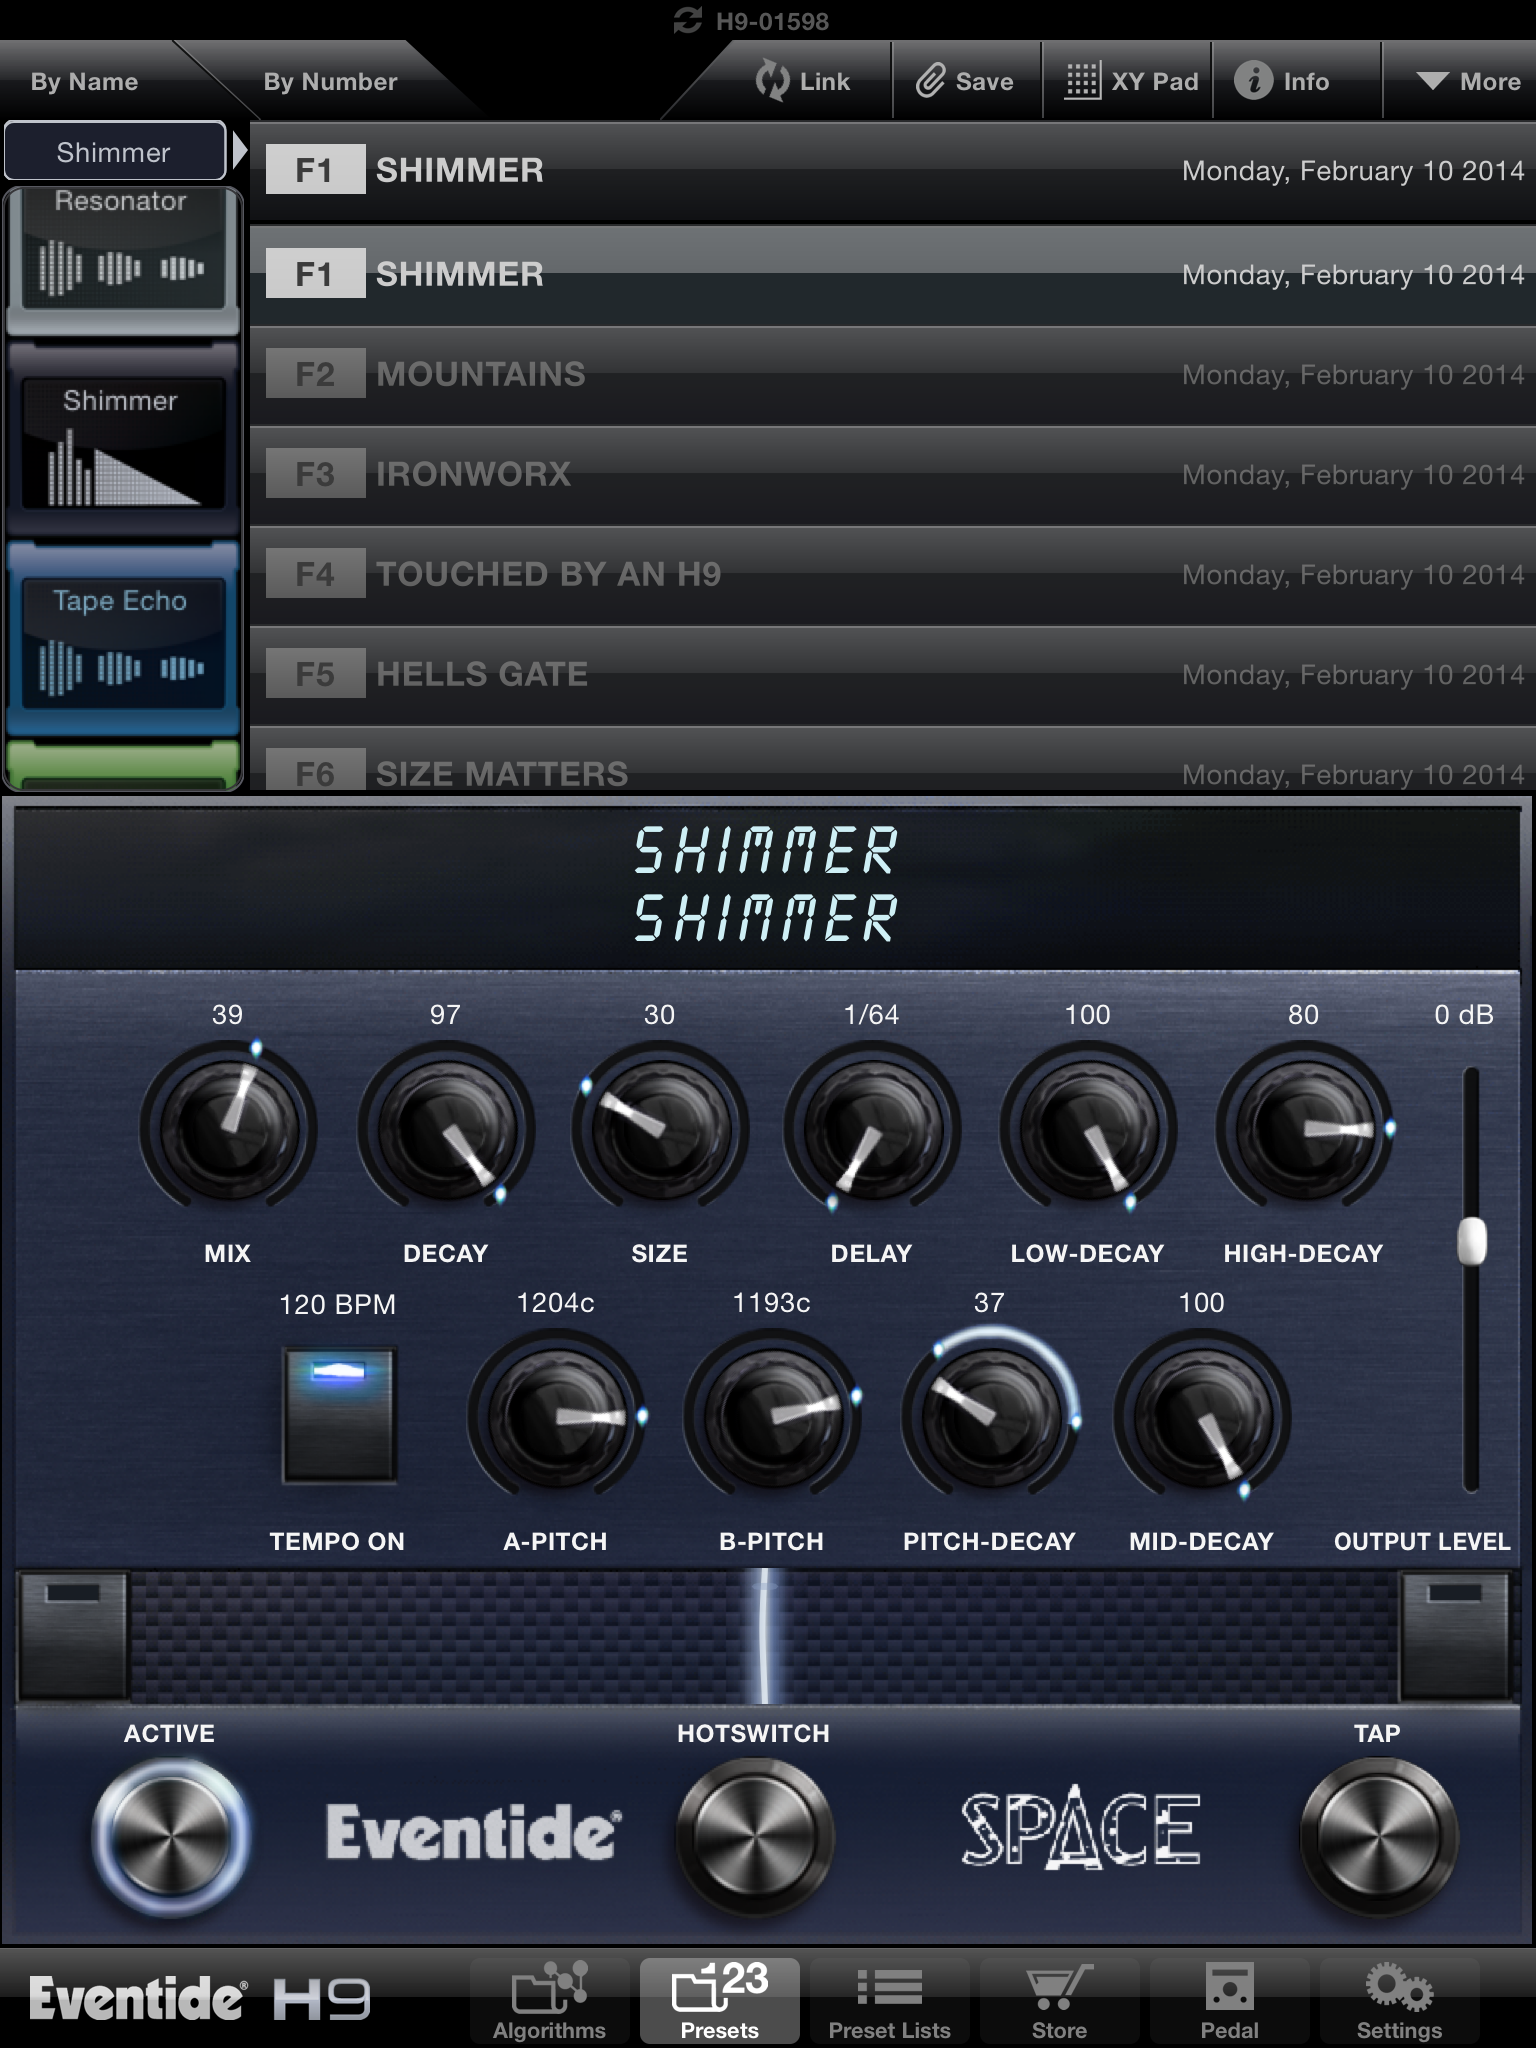The height and width of the screenshot is (2048, 1536).
Task: Click the Shimmer selected-algorithm label box
Action: (x=115, y=152)
